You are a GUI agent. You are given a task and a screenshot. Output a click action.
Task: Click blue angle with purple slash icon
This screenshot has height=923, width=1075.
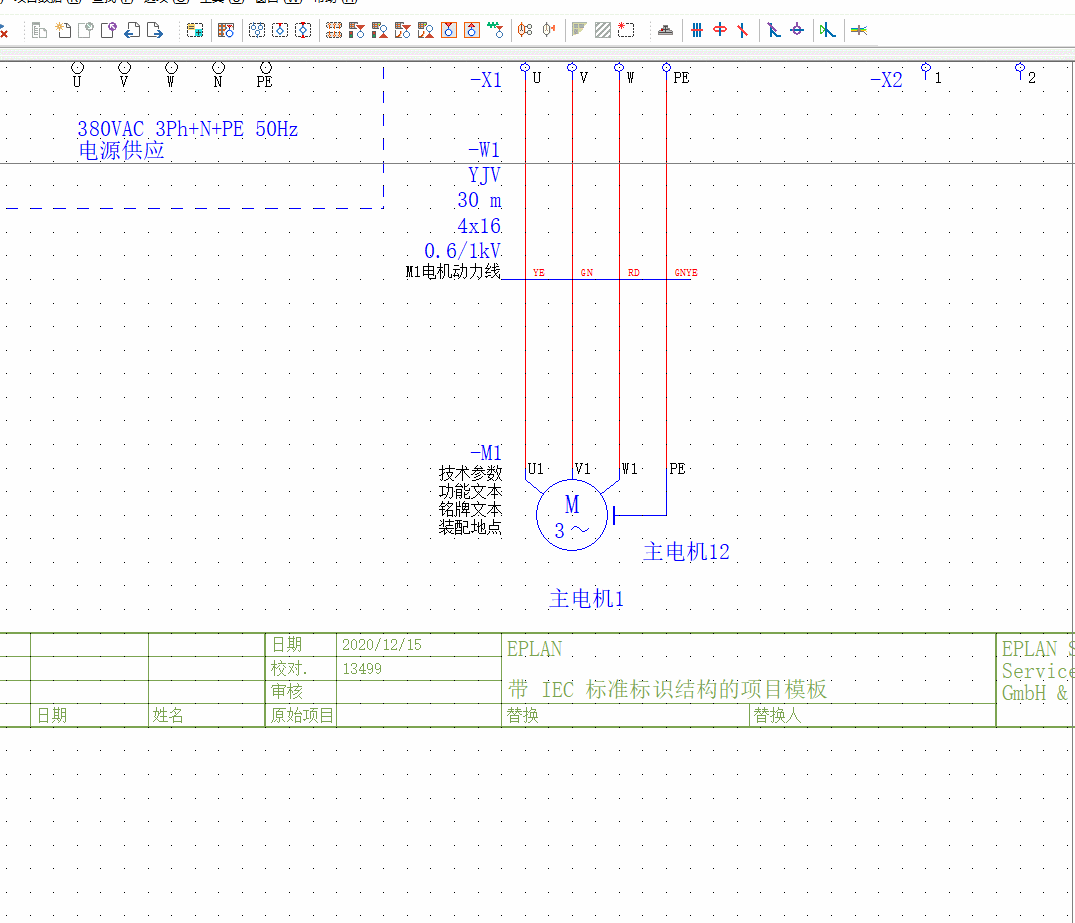coord(774,30)
